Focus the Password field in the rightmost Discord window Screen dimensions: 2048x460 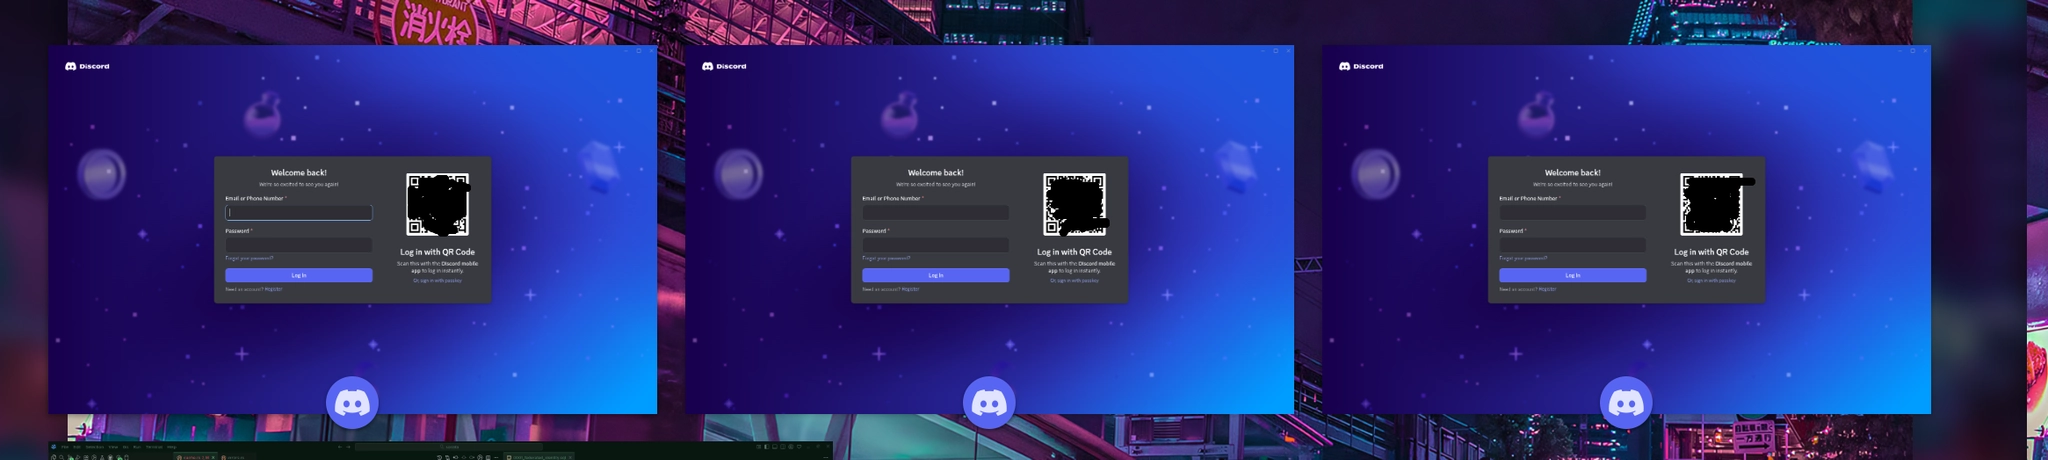pyautogui.click(x=1573, y=245)
